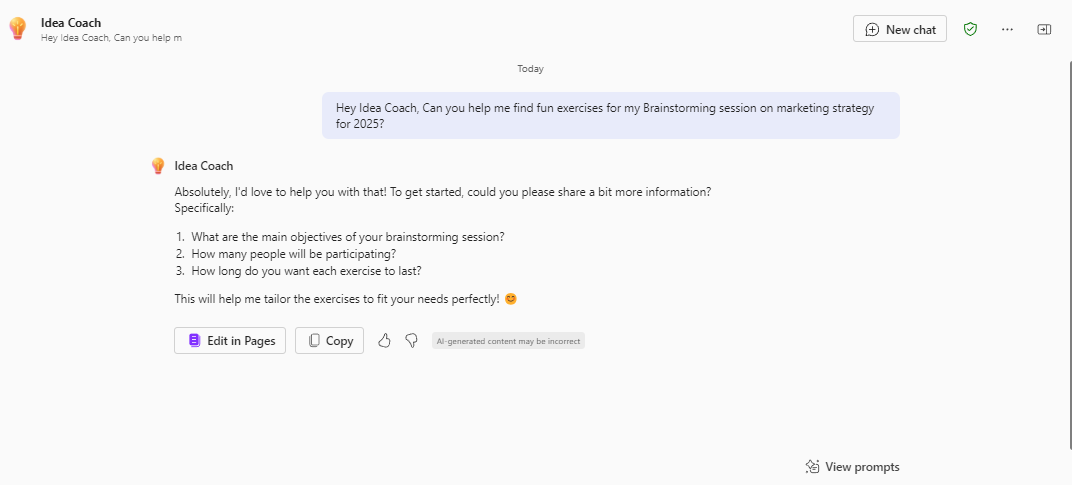The image size is (1072, 485).
Task: Click the Idea Coach sender name above the response
Action: click(203, 166)
